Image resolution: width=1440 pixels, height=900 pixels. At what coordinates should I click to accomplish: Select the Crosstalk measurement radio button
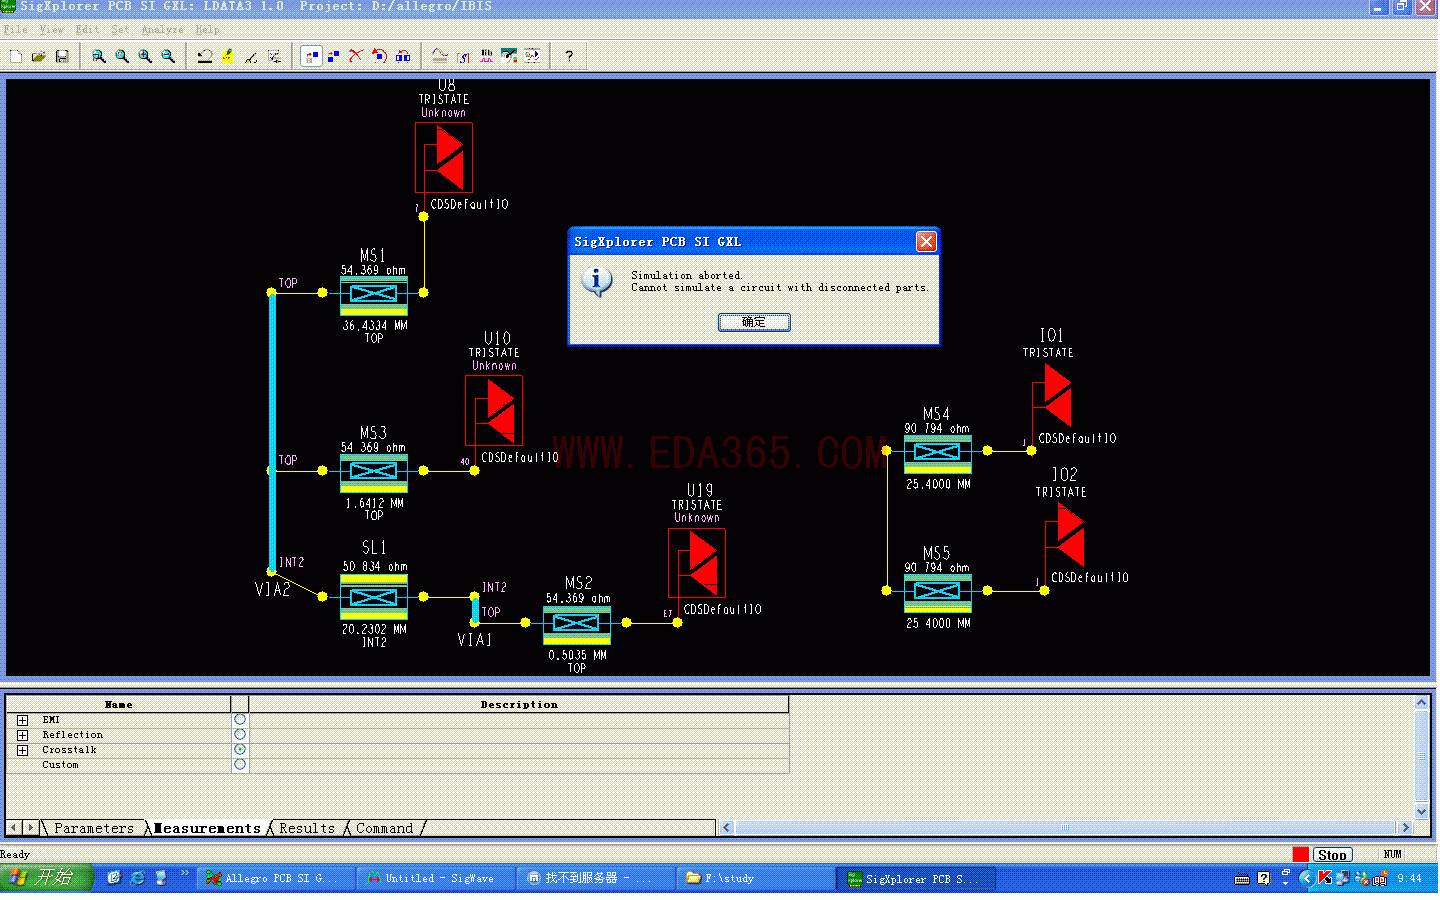pyautogui.click(x=240, y=750)
